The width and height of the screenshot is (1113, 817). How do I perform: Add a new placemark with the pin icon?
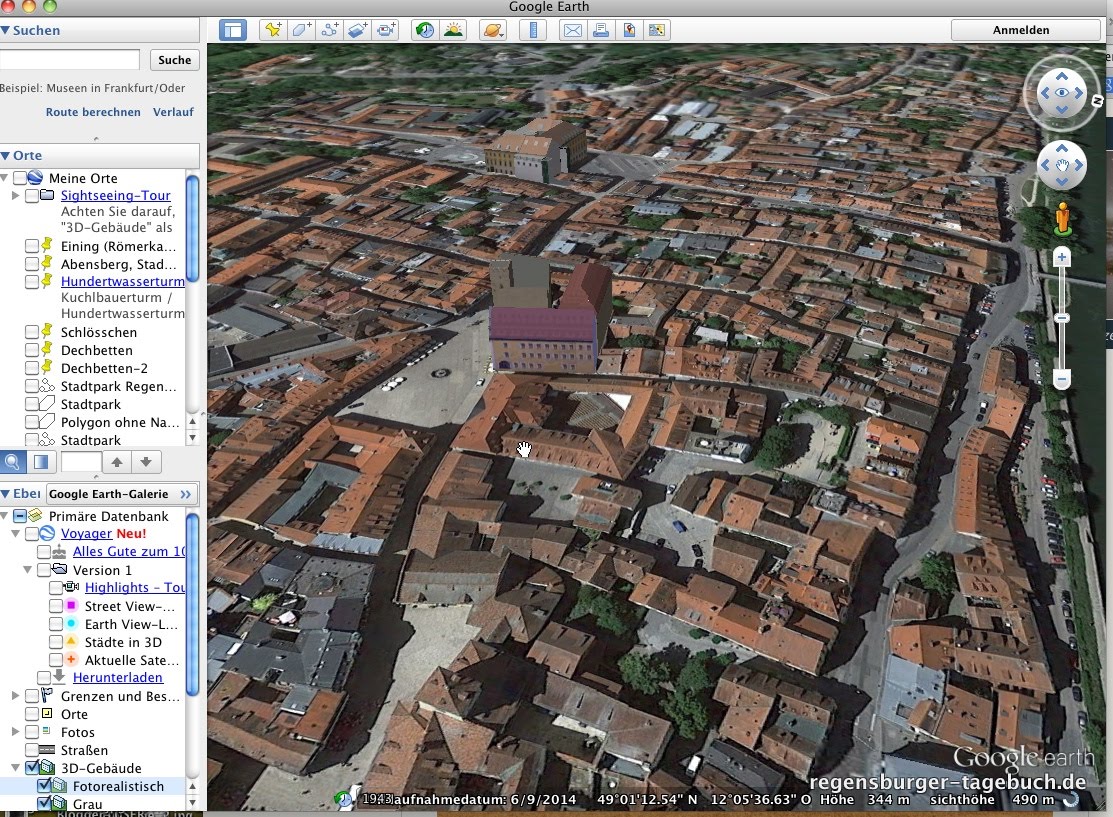(272, 30)
